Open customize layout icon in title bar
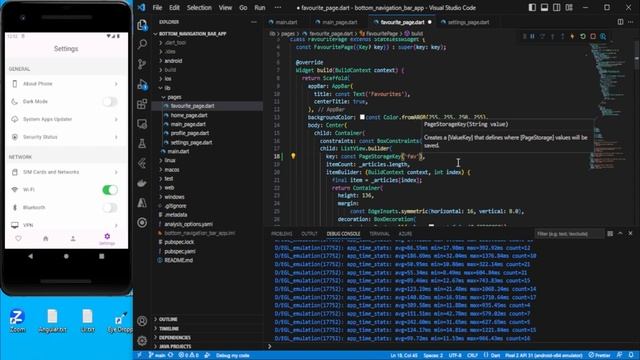This screenshot has height=360, width=640. [569, 7]
